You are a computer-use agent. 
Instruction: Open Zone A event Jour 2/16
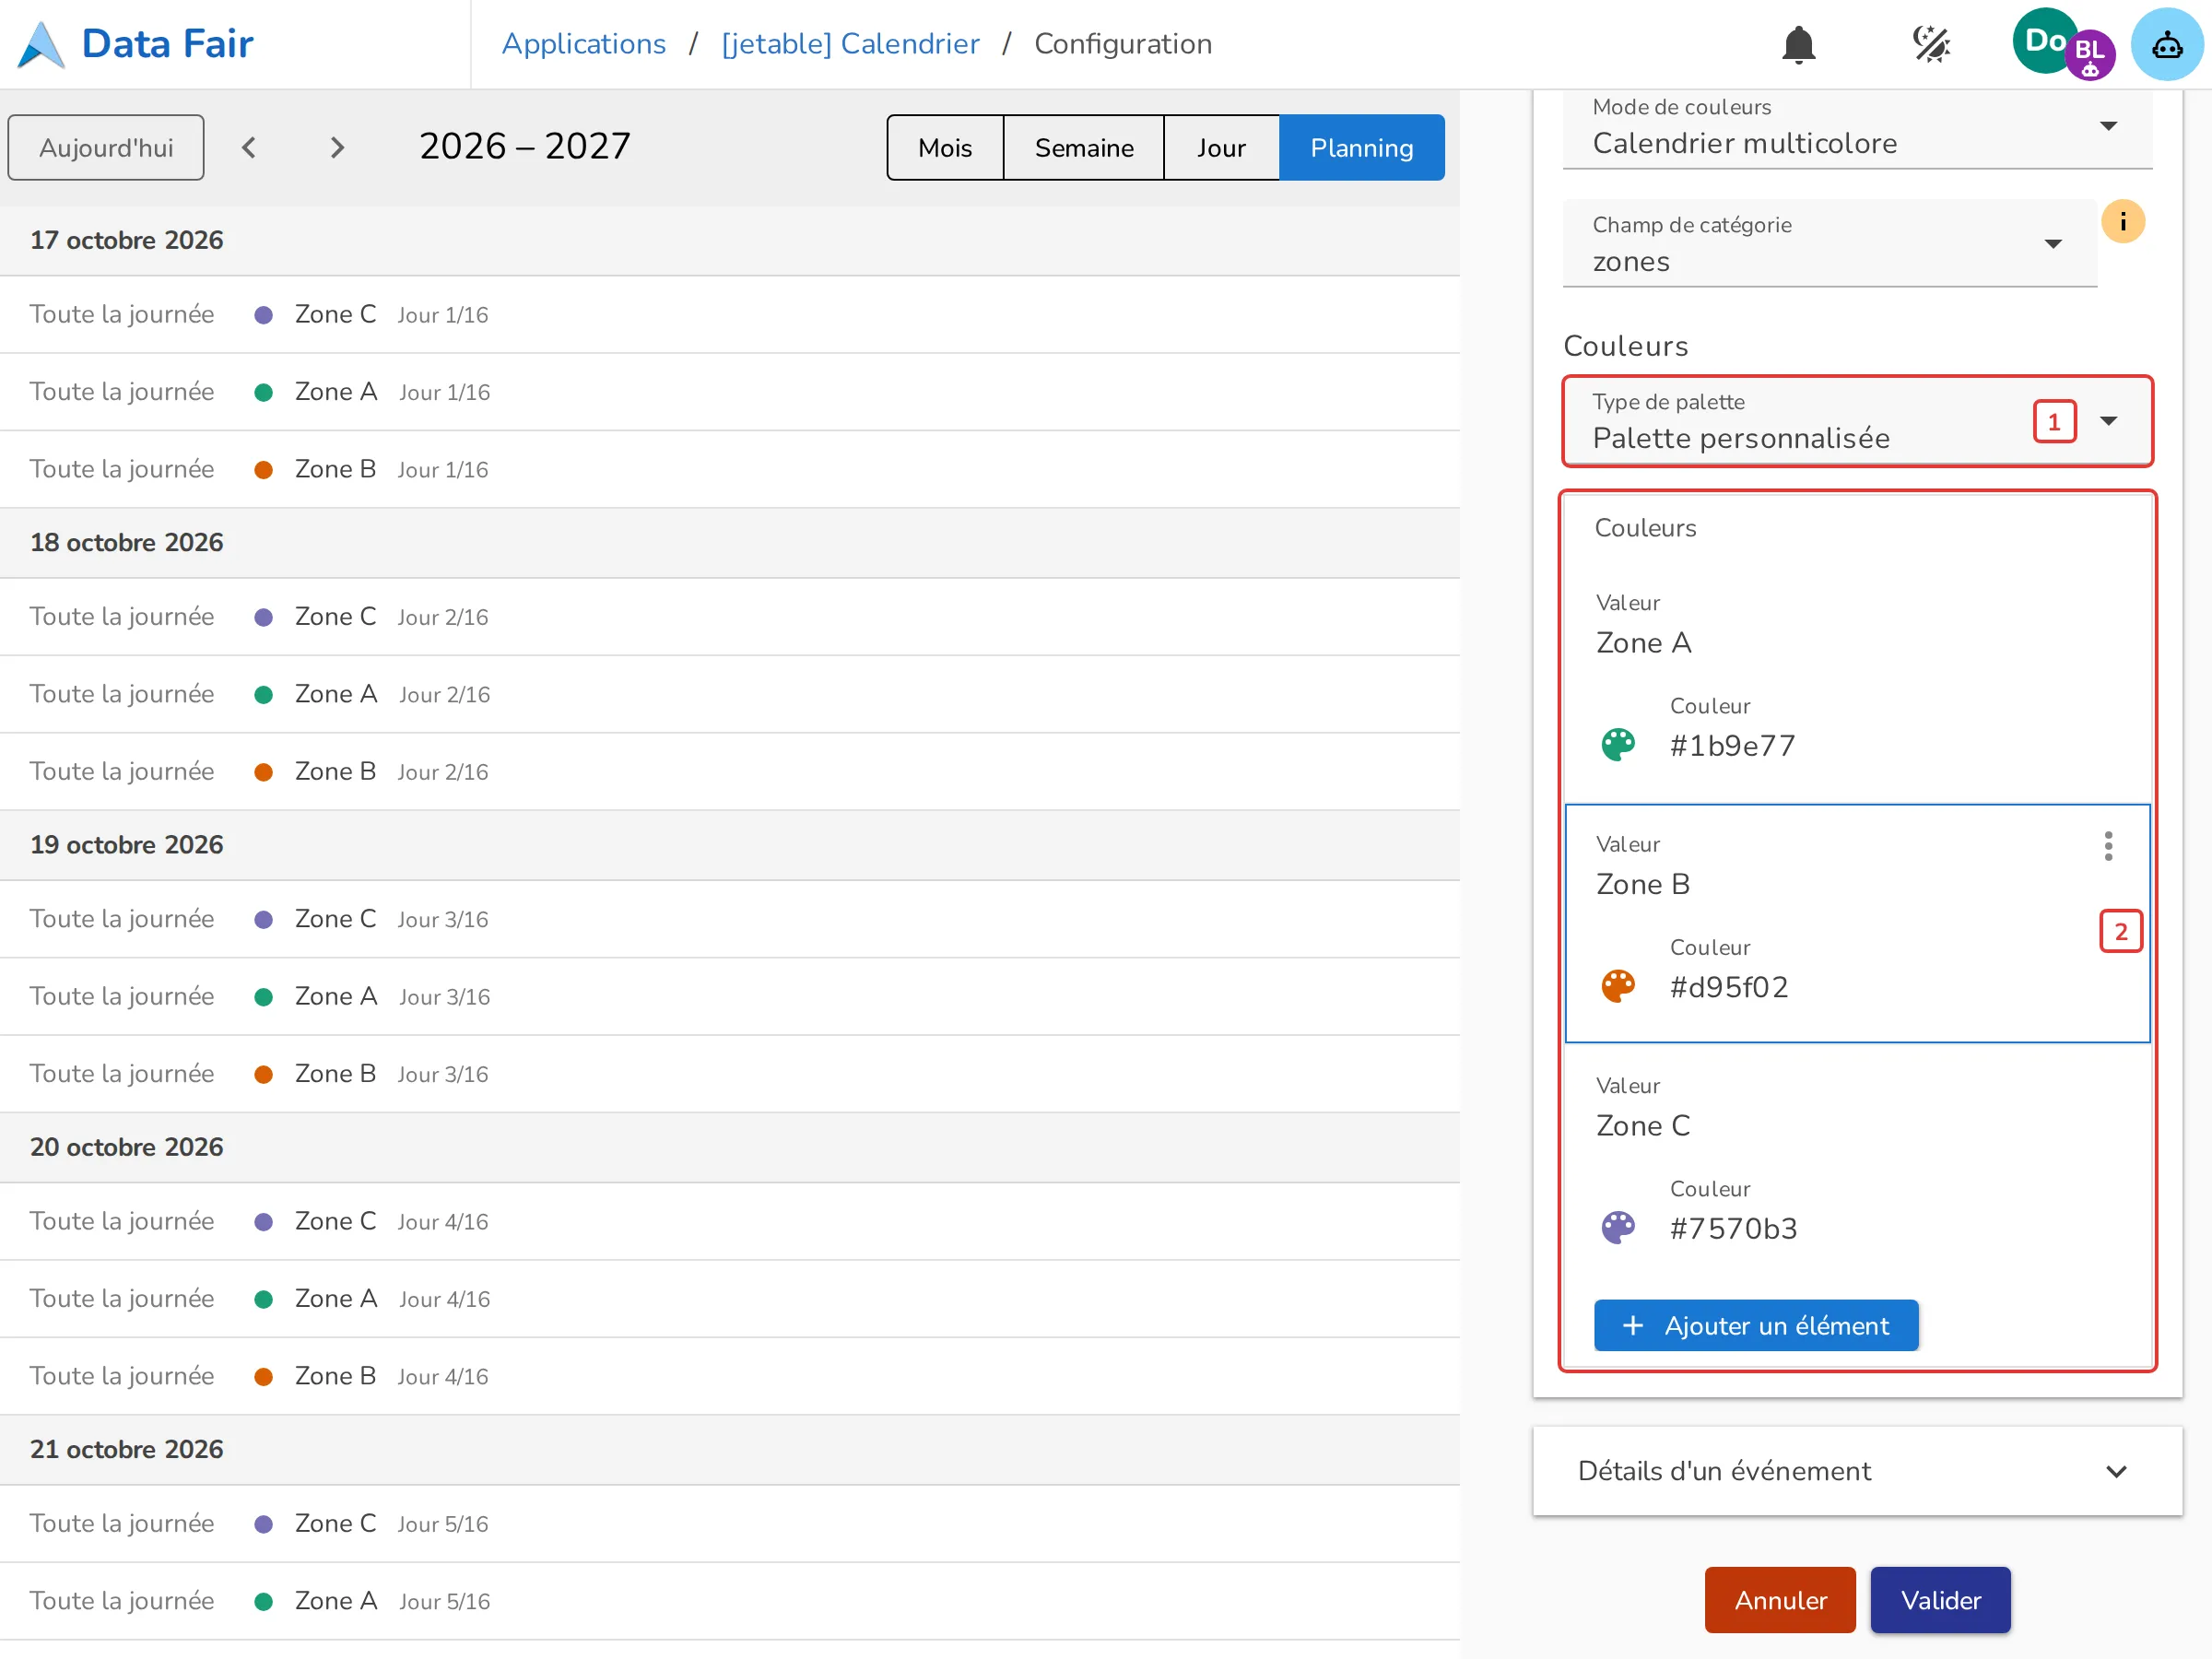point(730,694)
